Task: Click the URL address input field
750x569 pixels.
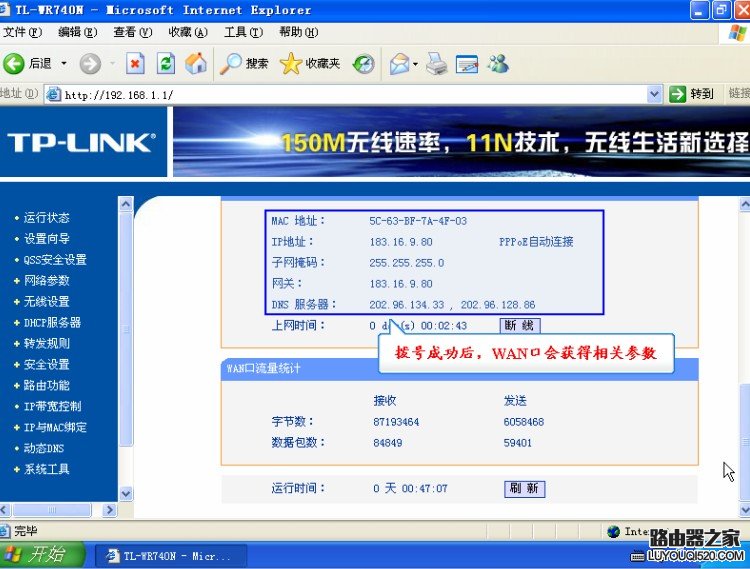Action: (353, 94)
